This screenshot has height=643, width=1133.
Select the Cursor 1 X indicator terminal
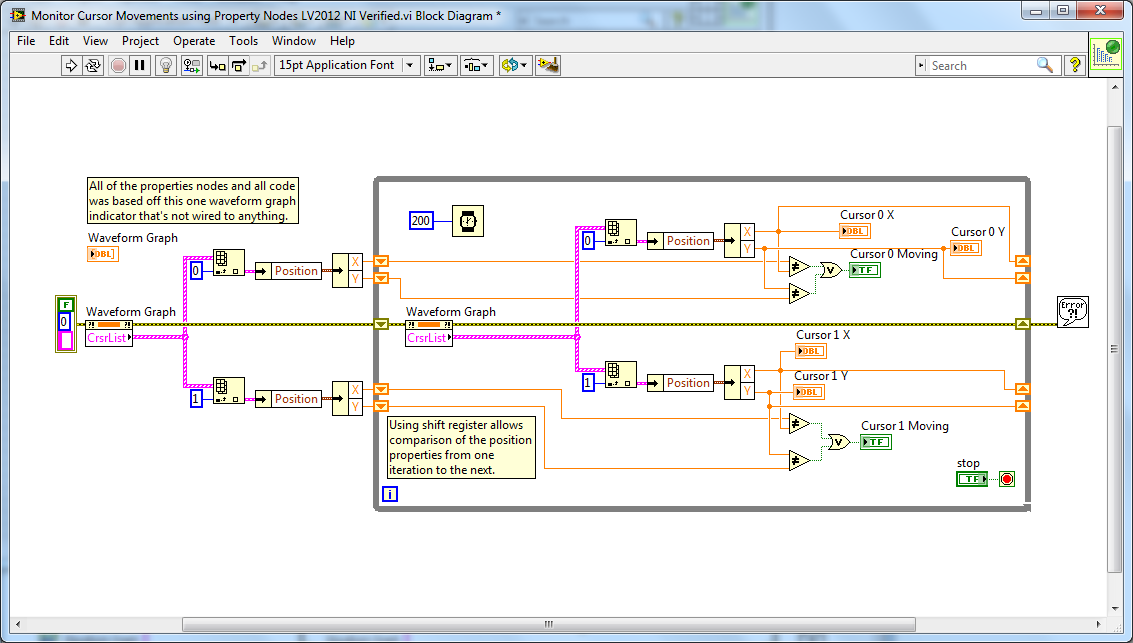pyautogui.click(x=810, y=351)
